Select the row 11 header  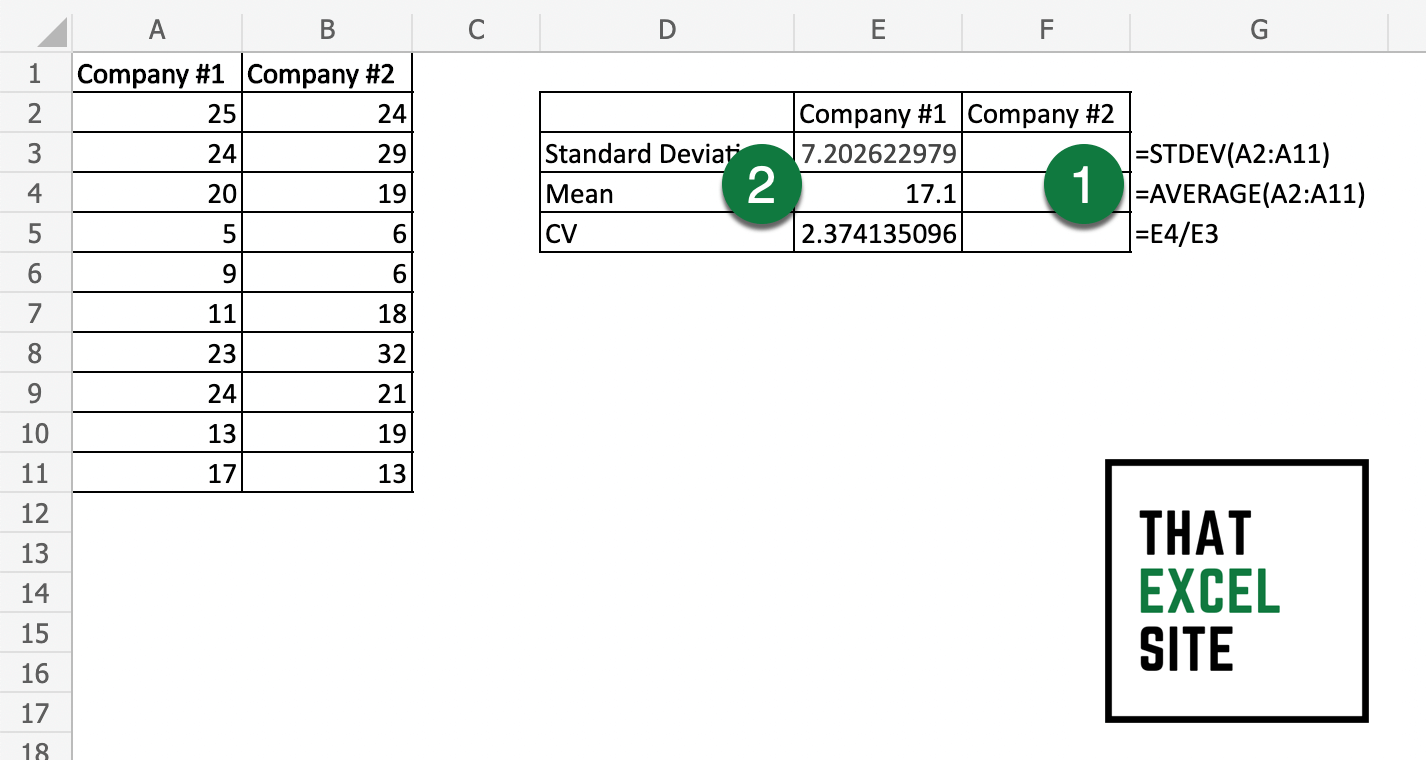(x=35, y=472)
